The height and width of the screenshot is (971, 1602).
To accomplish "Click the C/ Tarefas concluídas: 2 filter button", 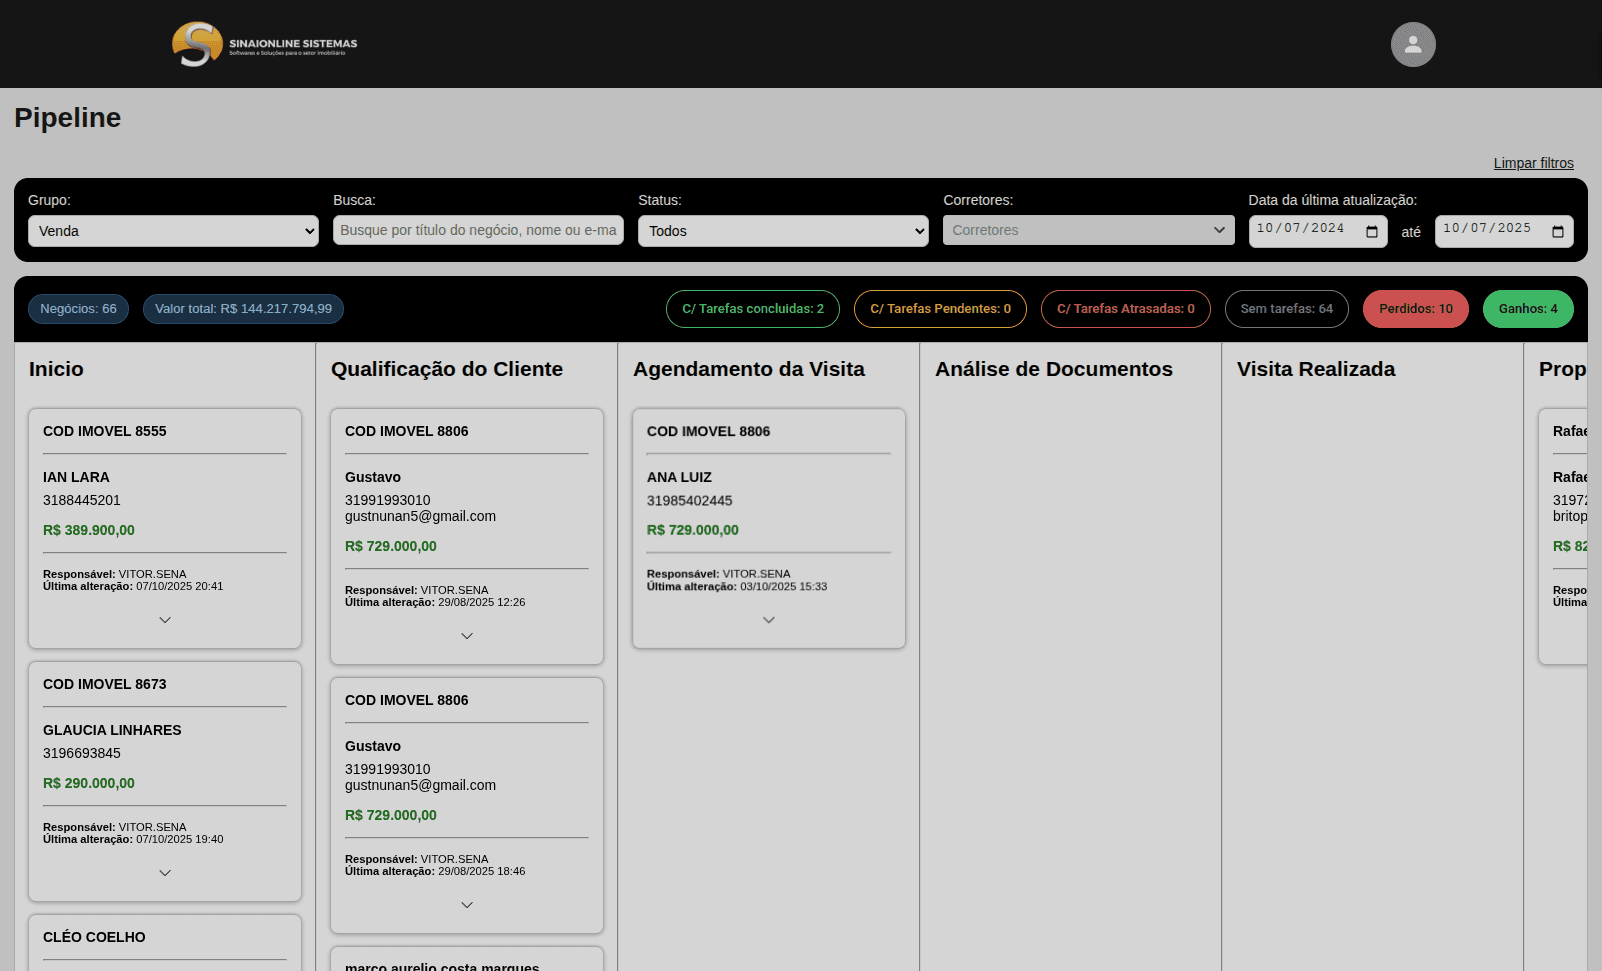I will click(x=752, y=309).
